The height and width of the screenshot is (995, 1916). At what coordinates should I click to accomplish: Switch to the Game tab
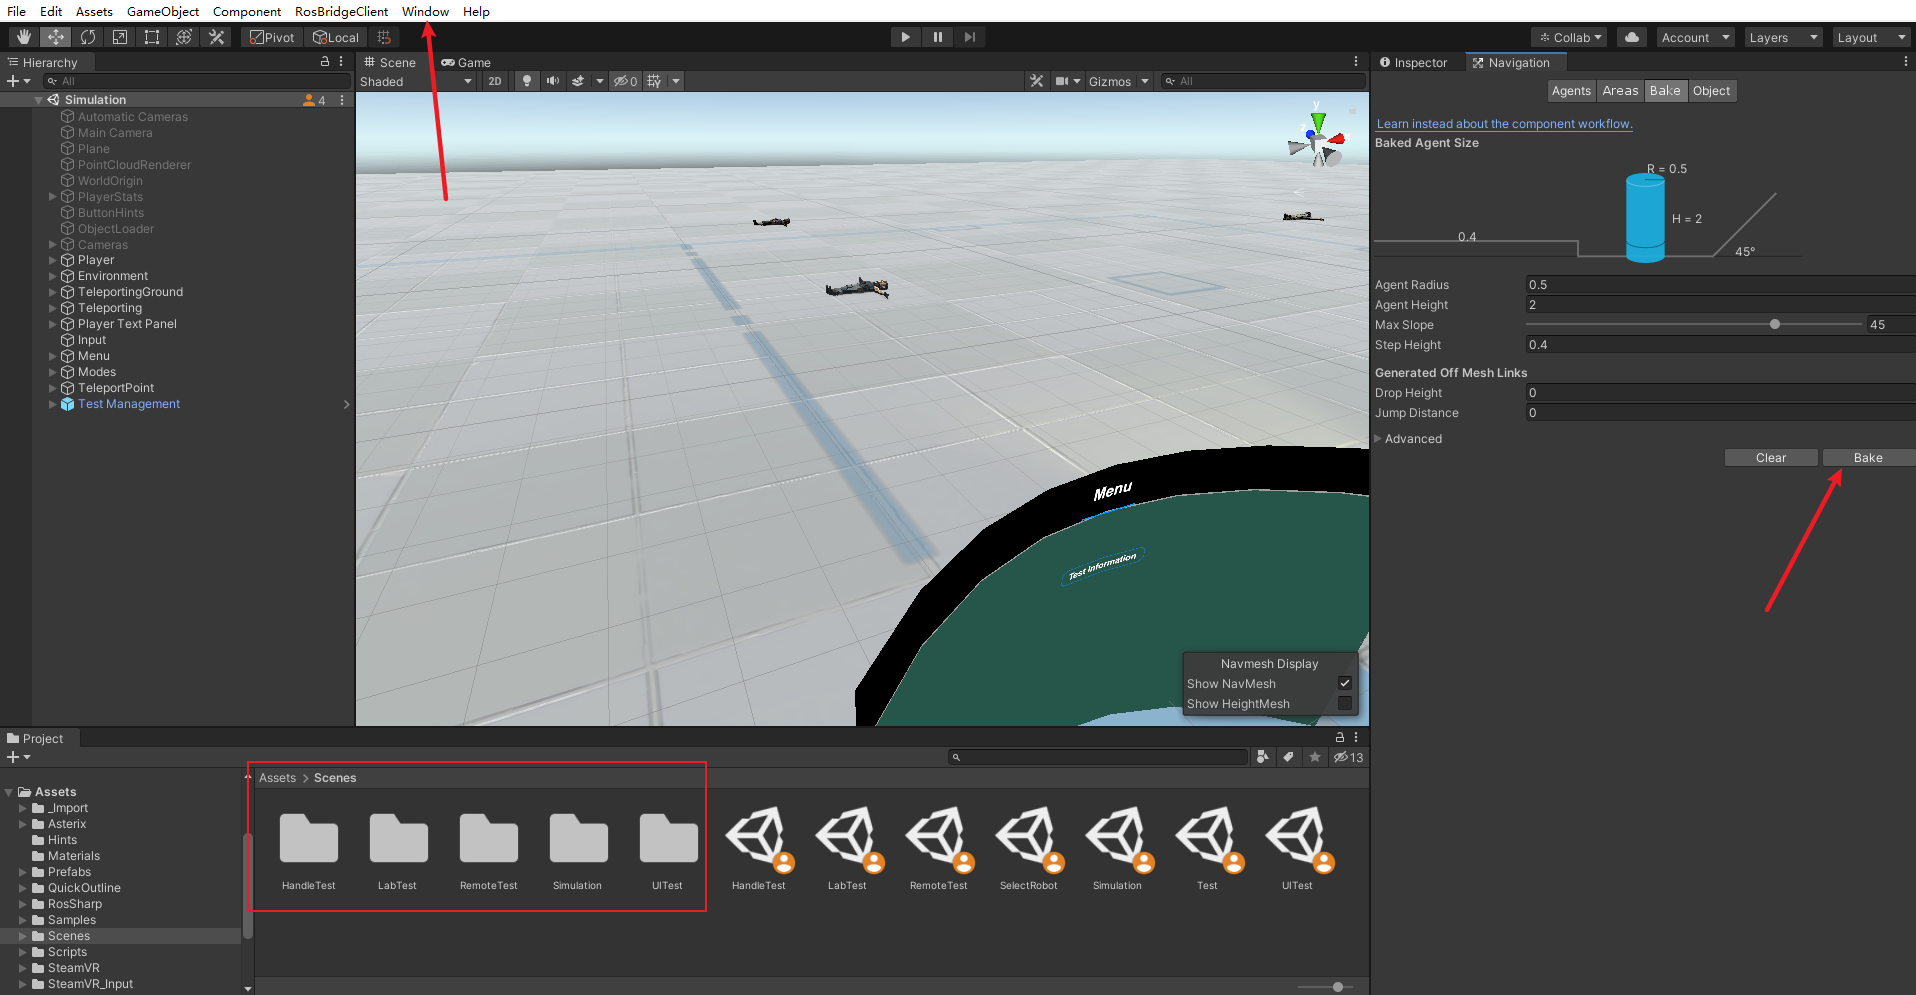pos(466,62)
